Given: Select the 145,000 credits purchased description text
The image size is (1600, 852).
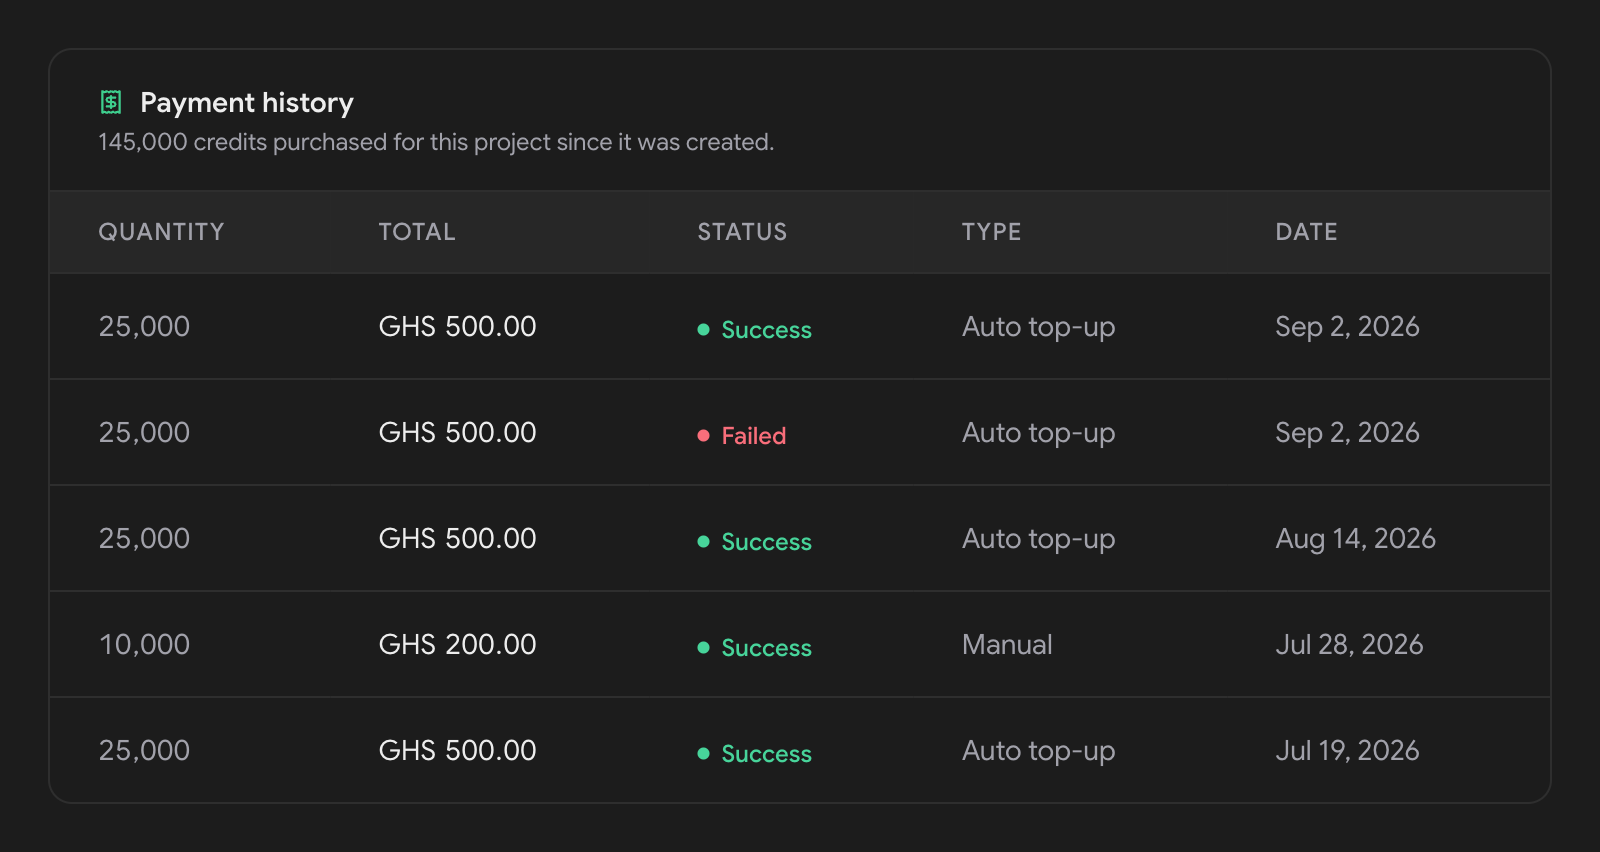Looking at the screenshot, I should [436, 142].
